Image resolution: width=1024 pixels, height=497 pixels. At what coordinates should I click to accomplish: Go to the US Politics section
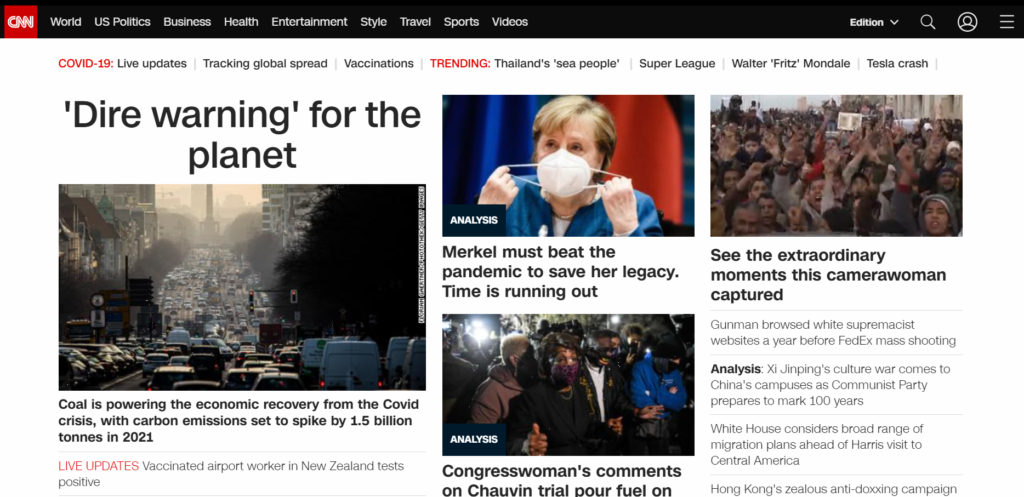pos(122,22)
